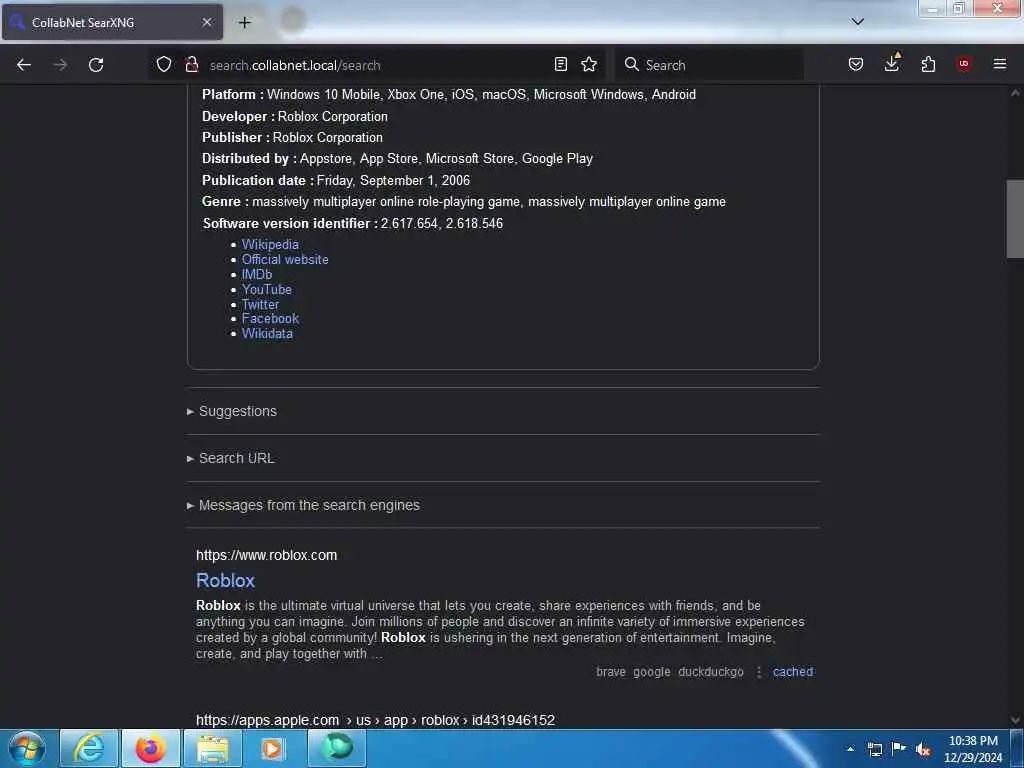The height and width of the screenshot is (768, 1024).
Task: Open result options three-dot icon
Action: 759,672
